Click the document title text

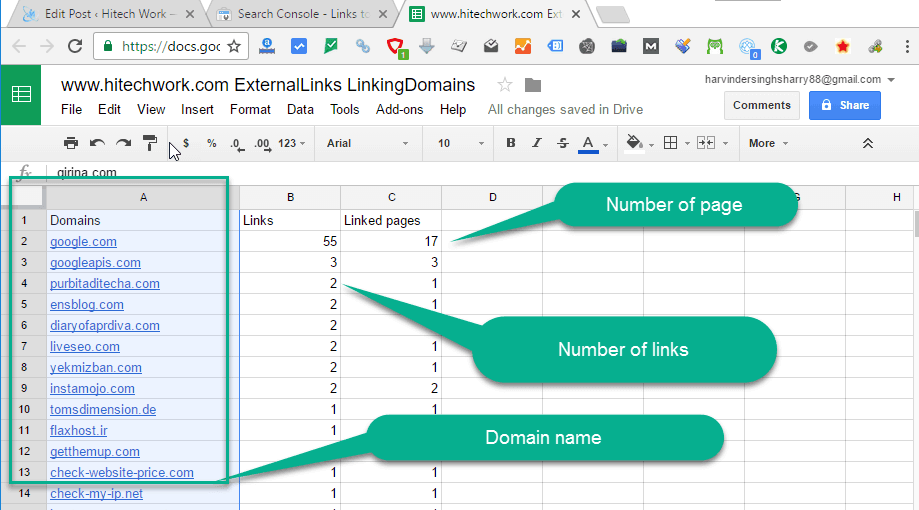(x=268, y=86)
